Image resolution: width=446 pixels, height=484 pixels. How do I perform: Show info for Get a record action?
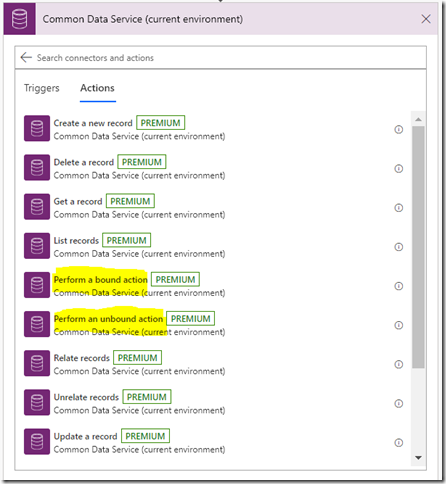point(399,208)
